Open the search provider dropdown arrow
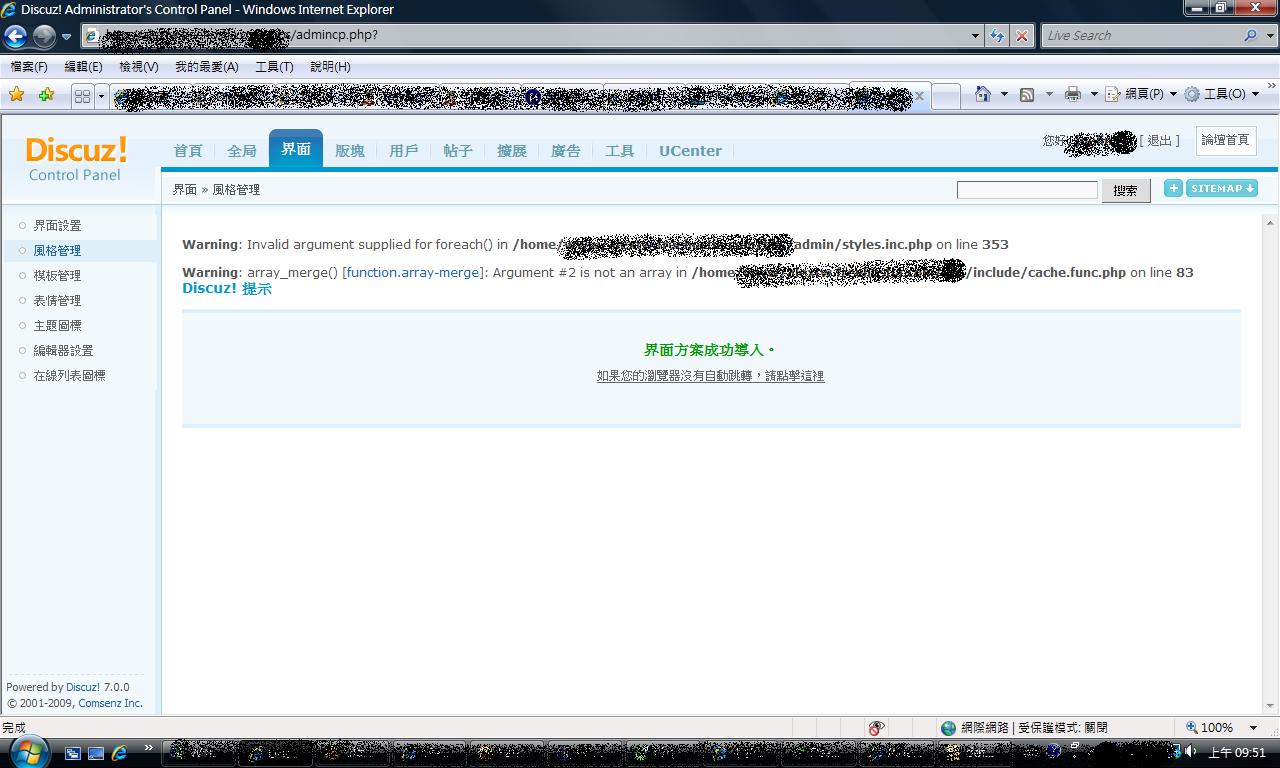Viewport: 1280px width, 768px height. [x=1269, y=35]
